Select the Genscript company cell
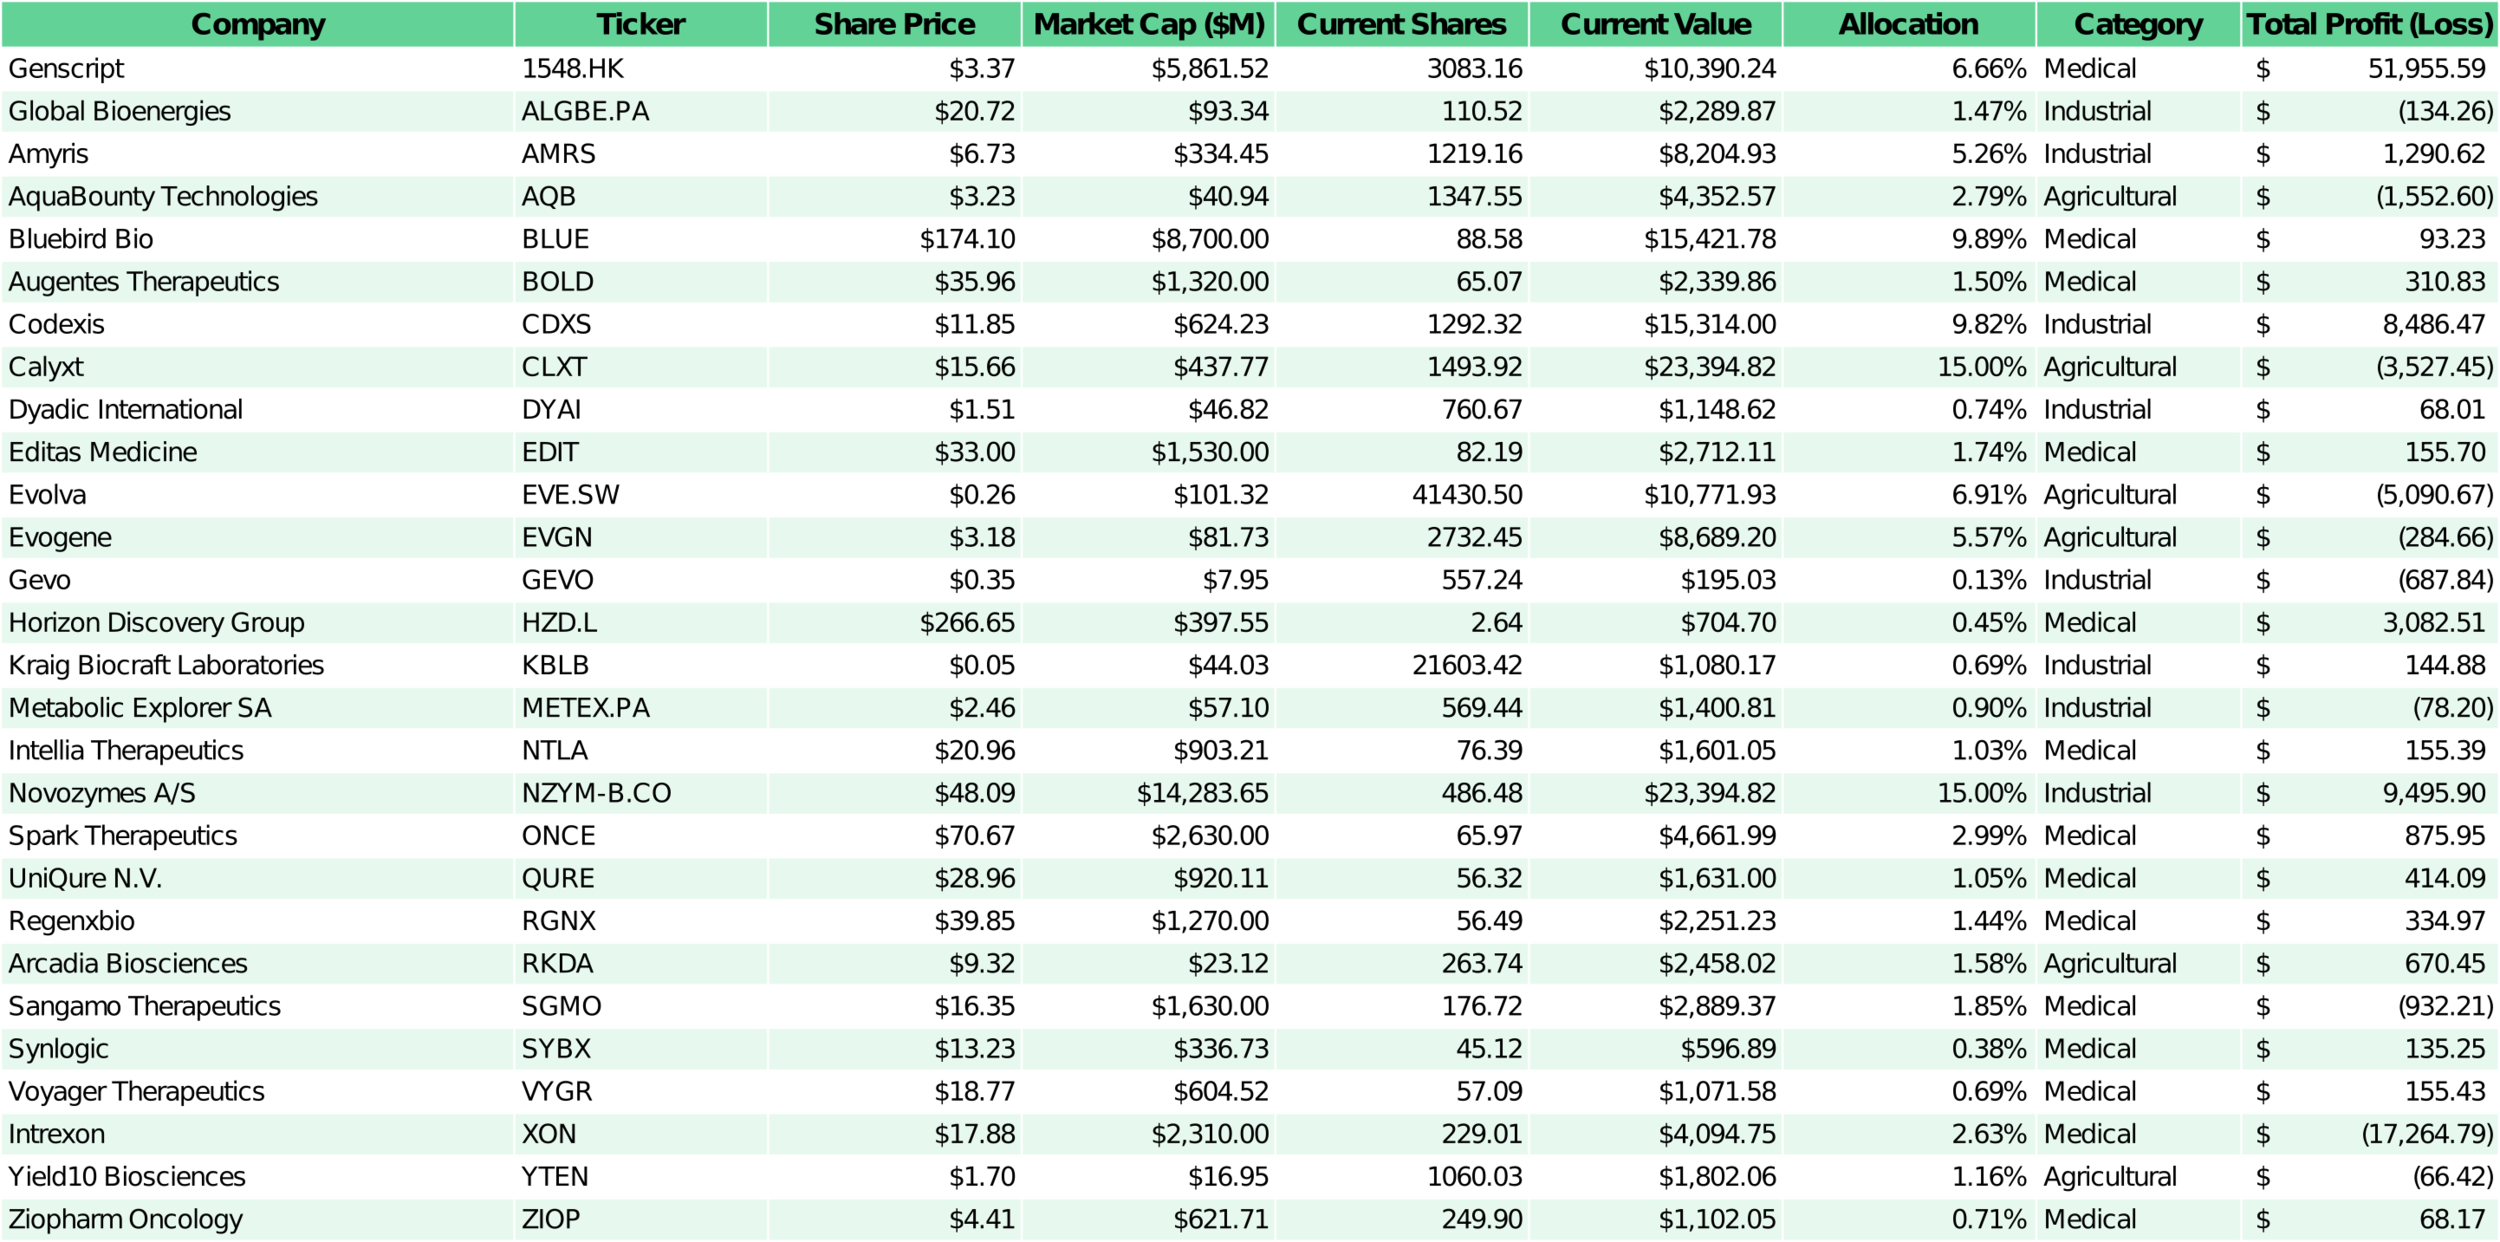 [258, 69]
